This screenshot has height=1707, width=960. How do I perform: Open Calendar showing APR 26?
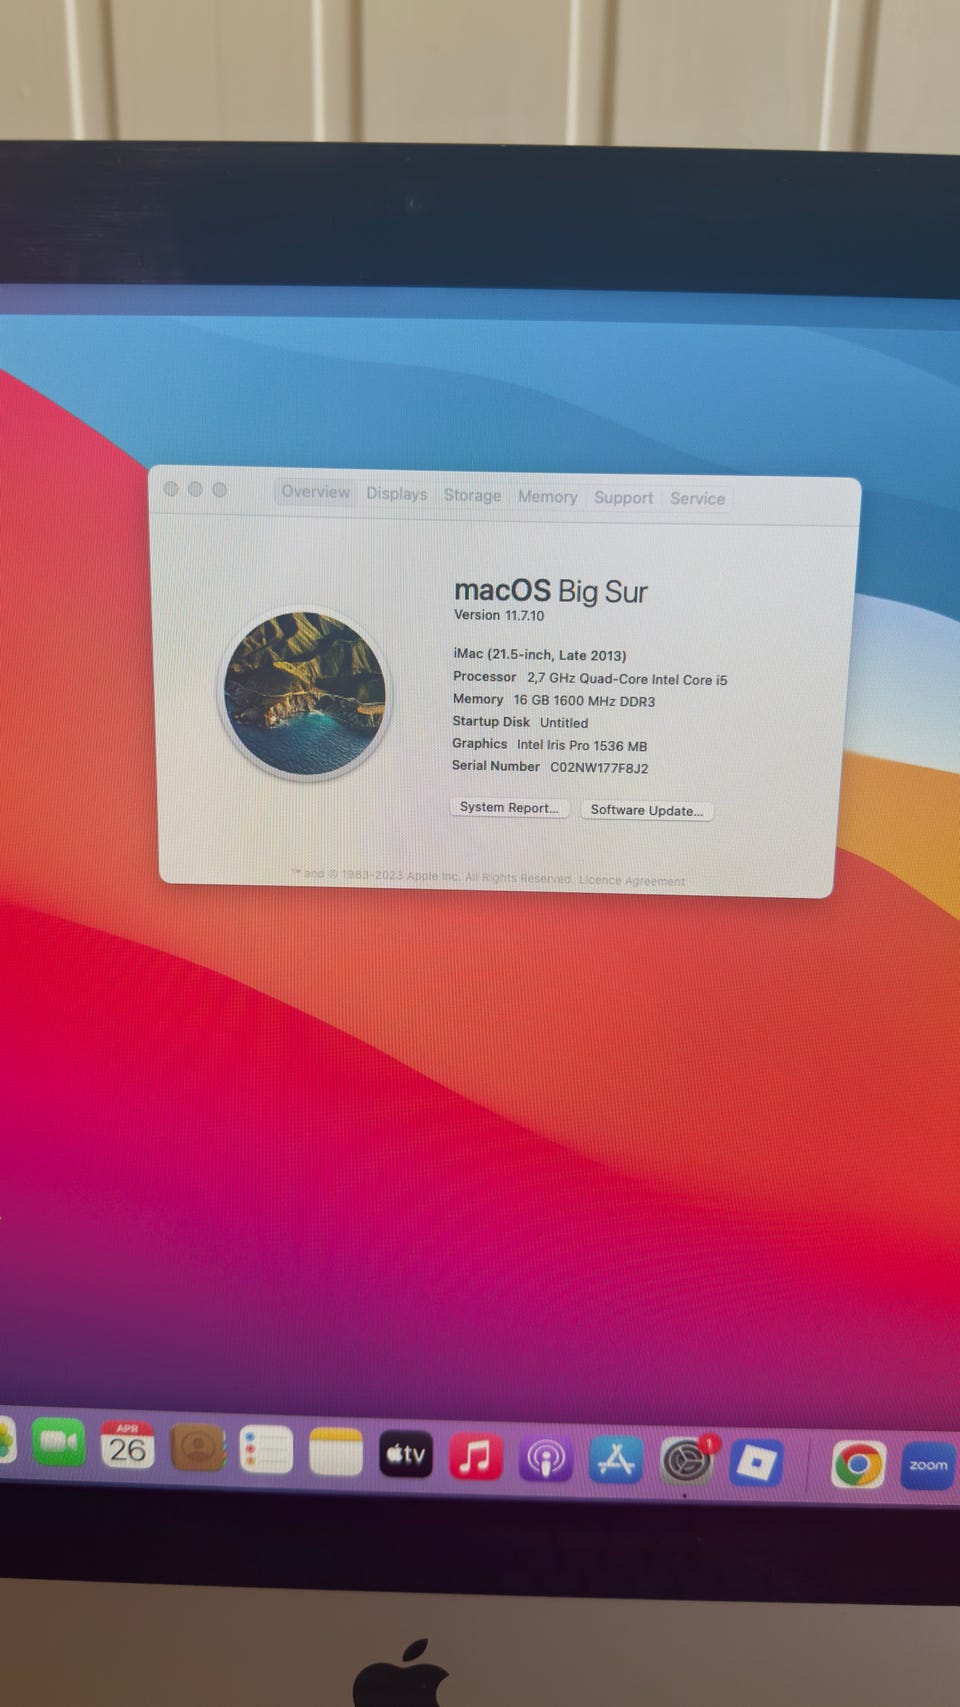pos(127,1445)
